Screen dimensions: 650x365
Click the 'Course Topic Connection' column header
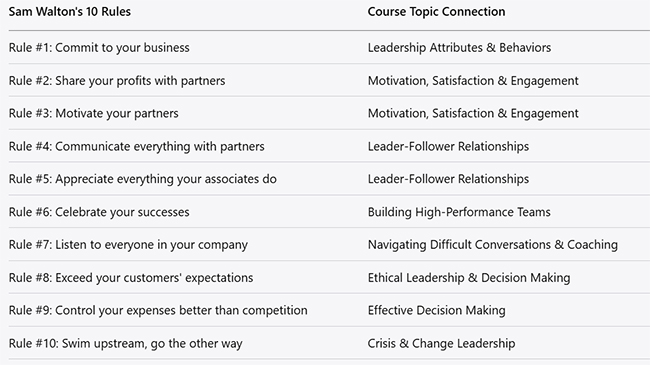pyautogui.click(x=436, y=12)
